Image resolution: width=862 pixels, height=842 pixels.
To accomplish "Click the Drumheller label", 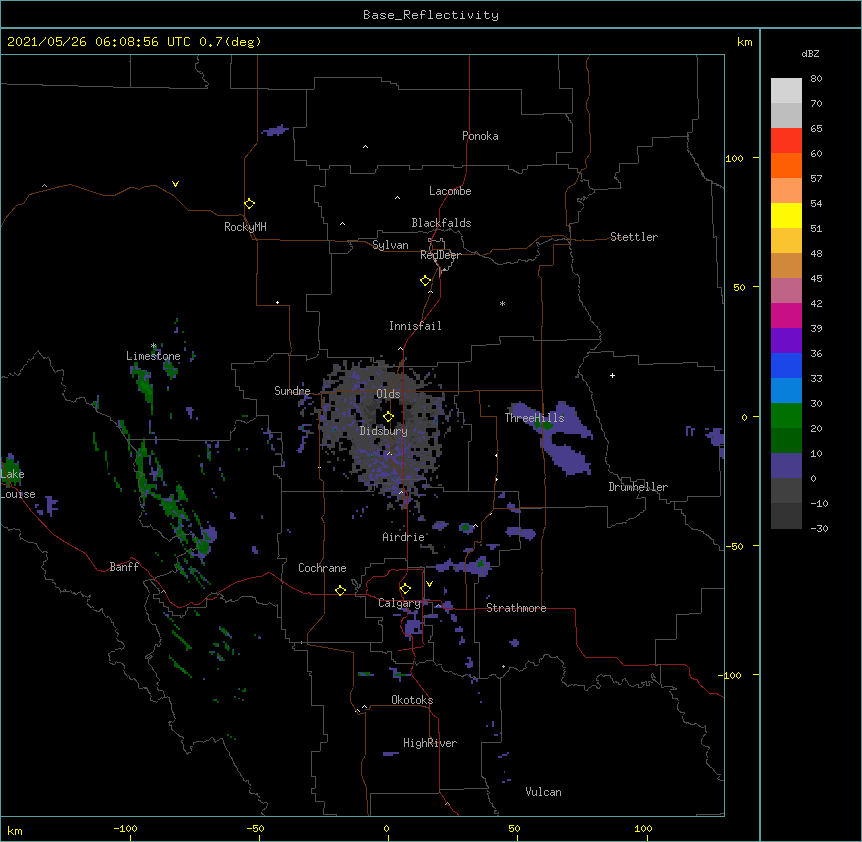I will [x=638, y=487].
